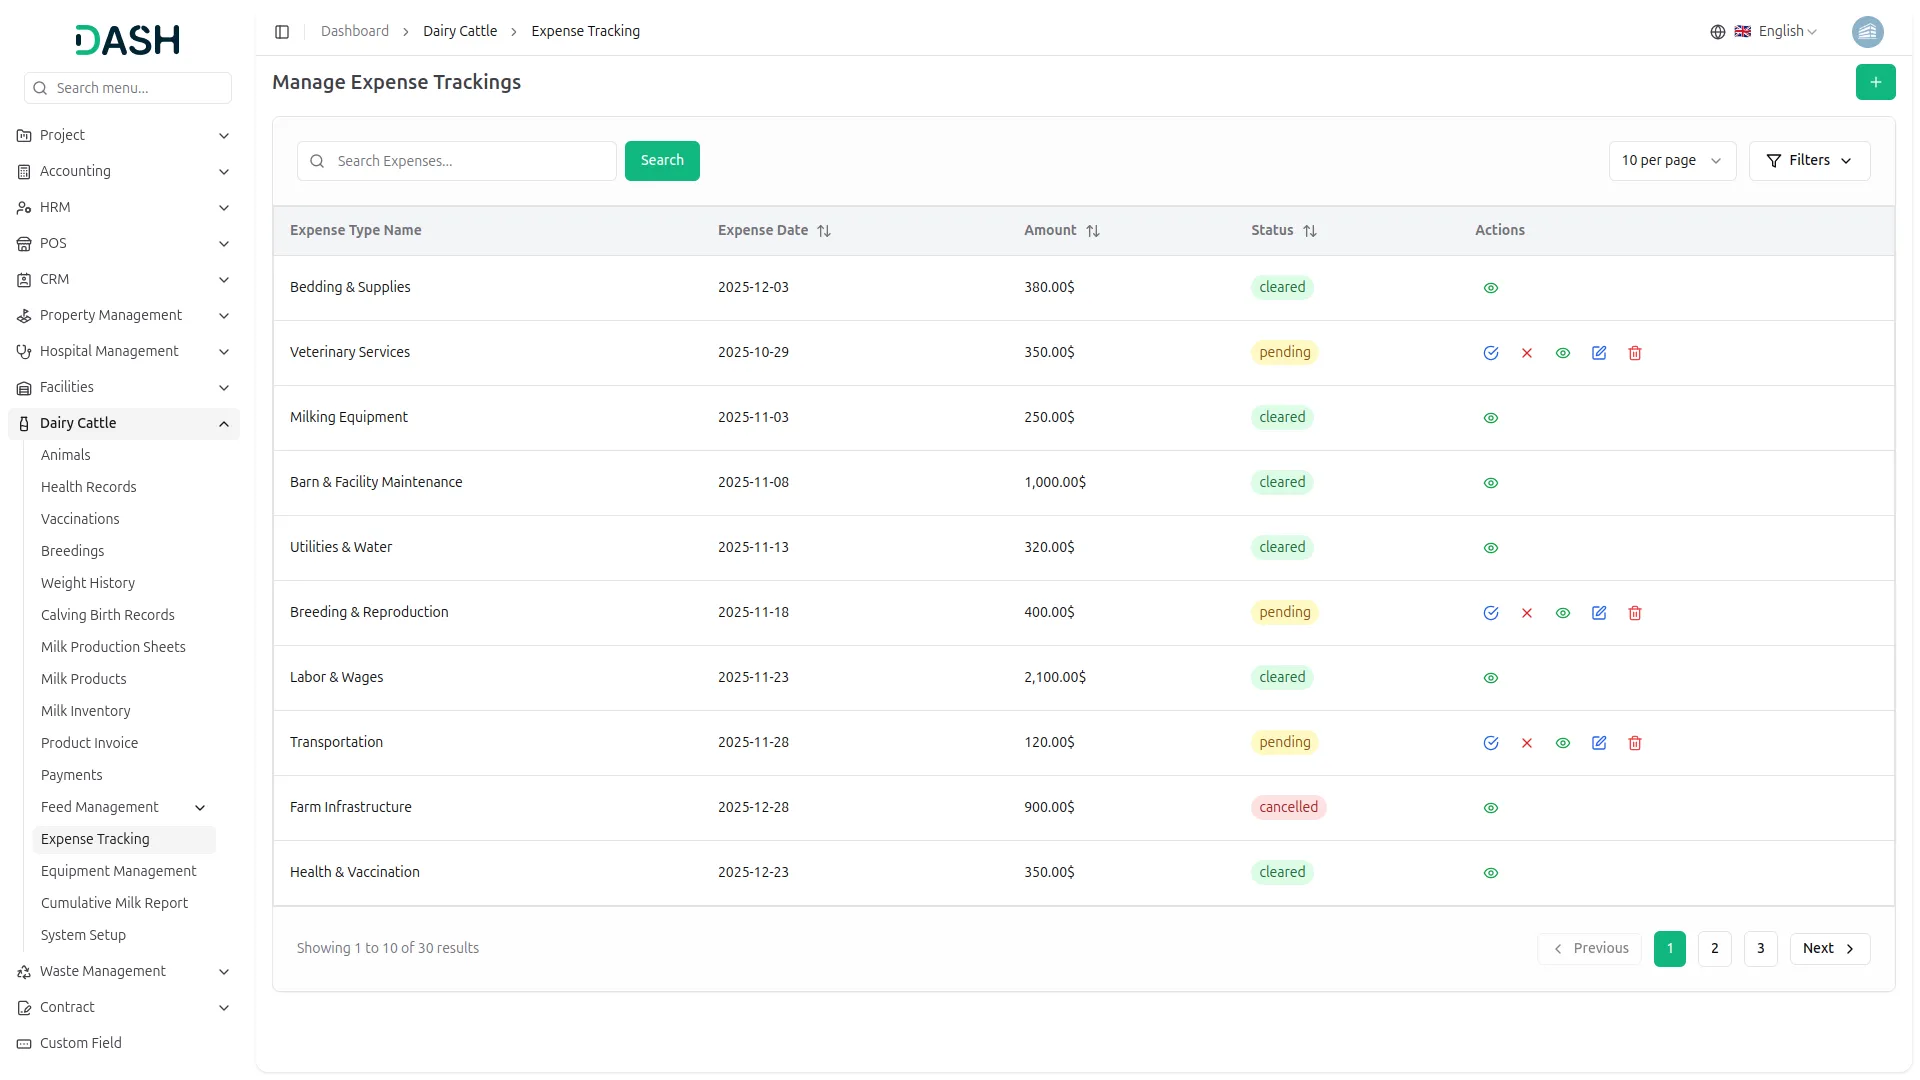The width and height of the screenshot is (1920, 1080).
Task: Open Milk Production Sheets menu item
Action: tap(113, 647)
